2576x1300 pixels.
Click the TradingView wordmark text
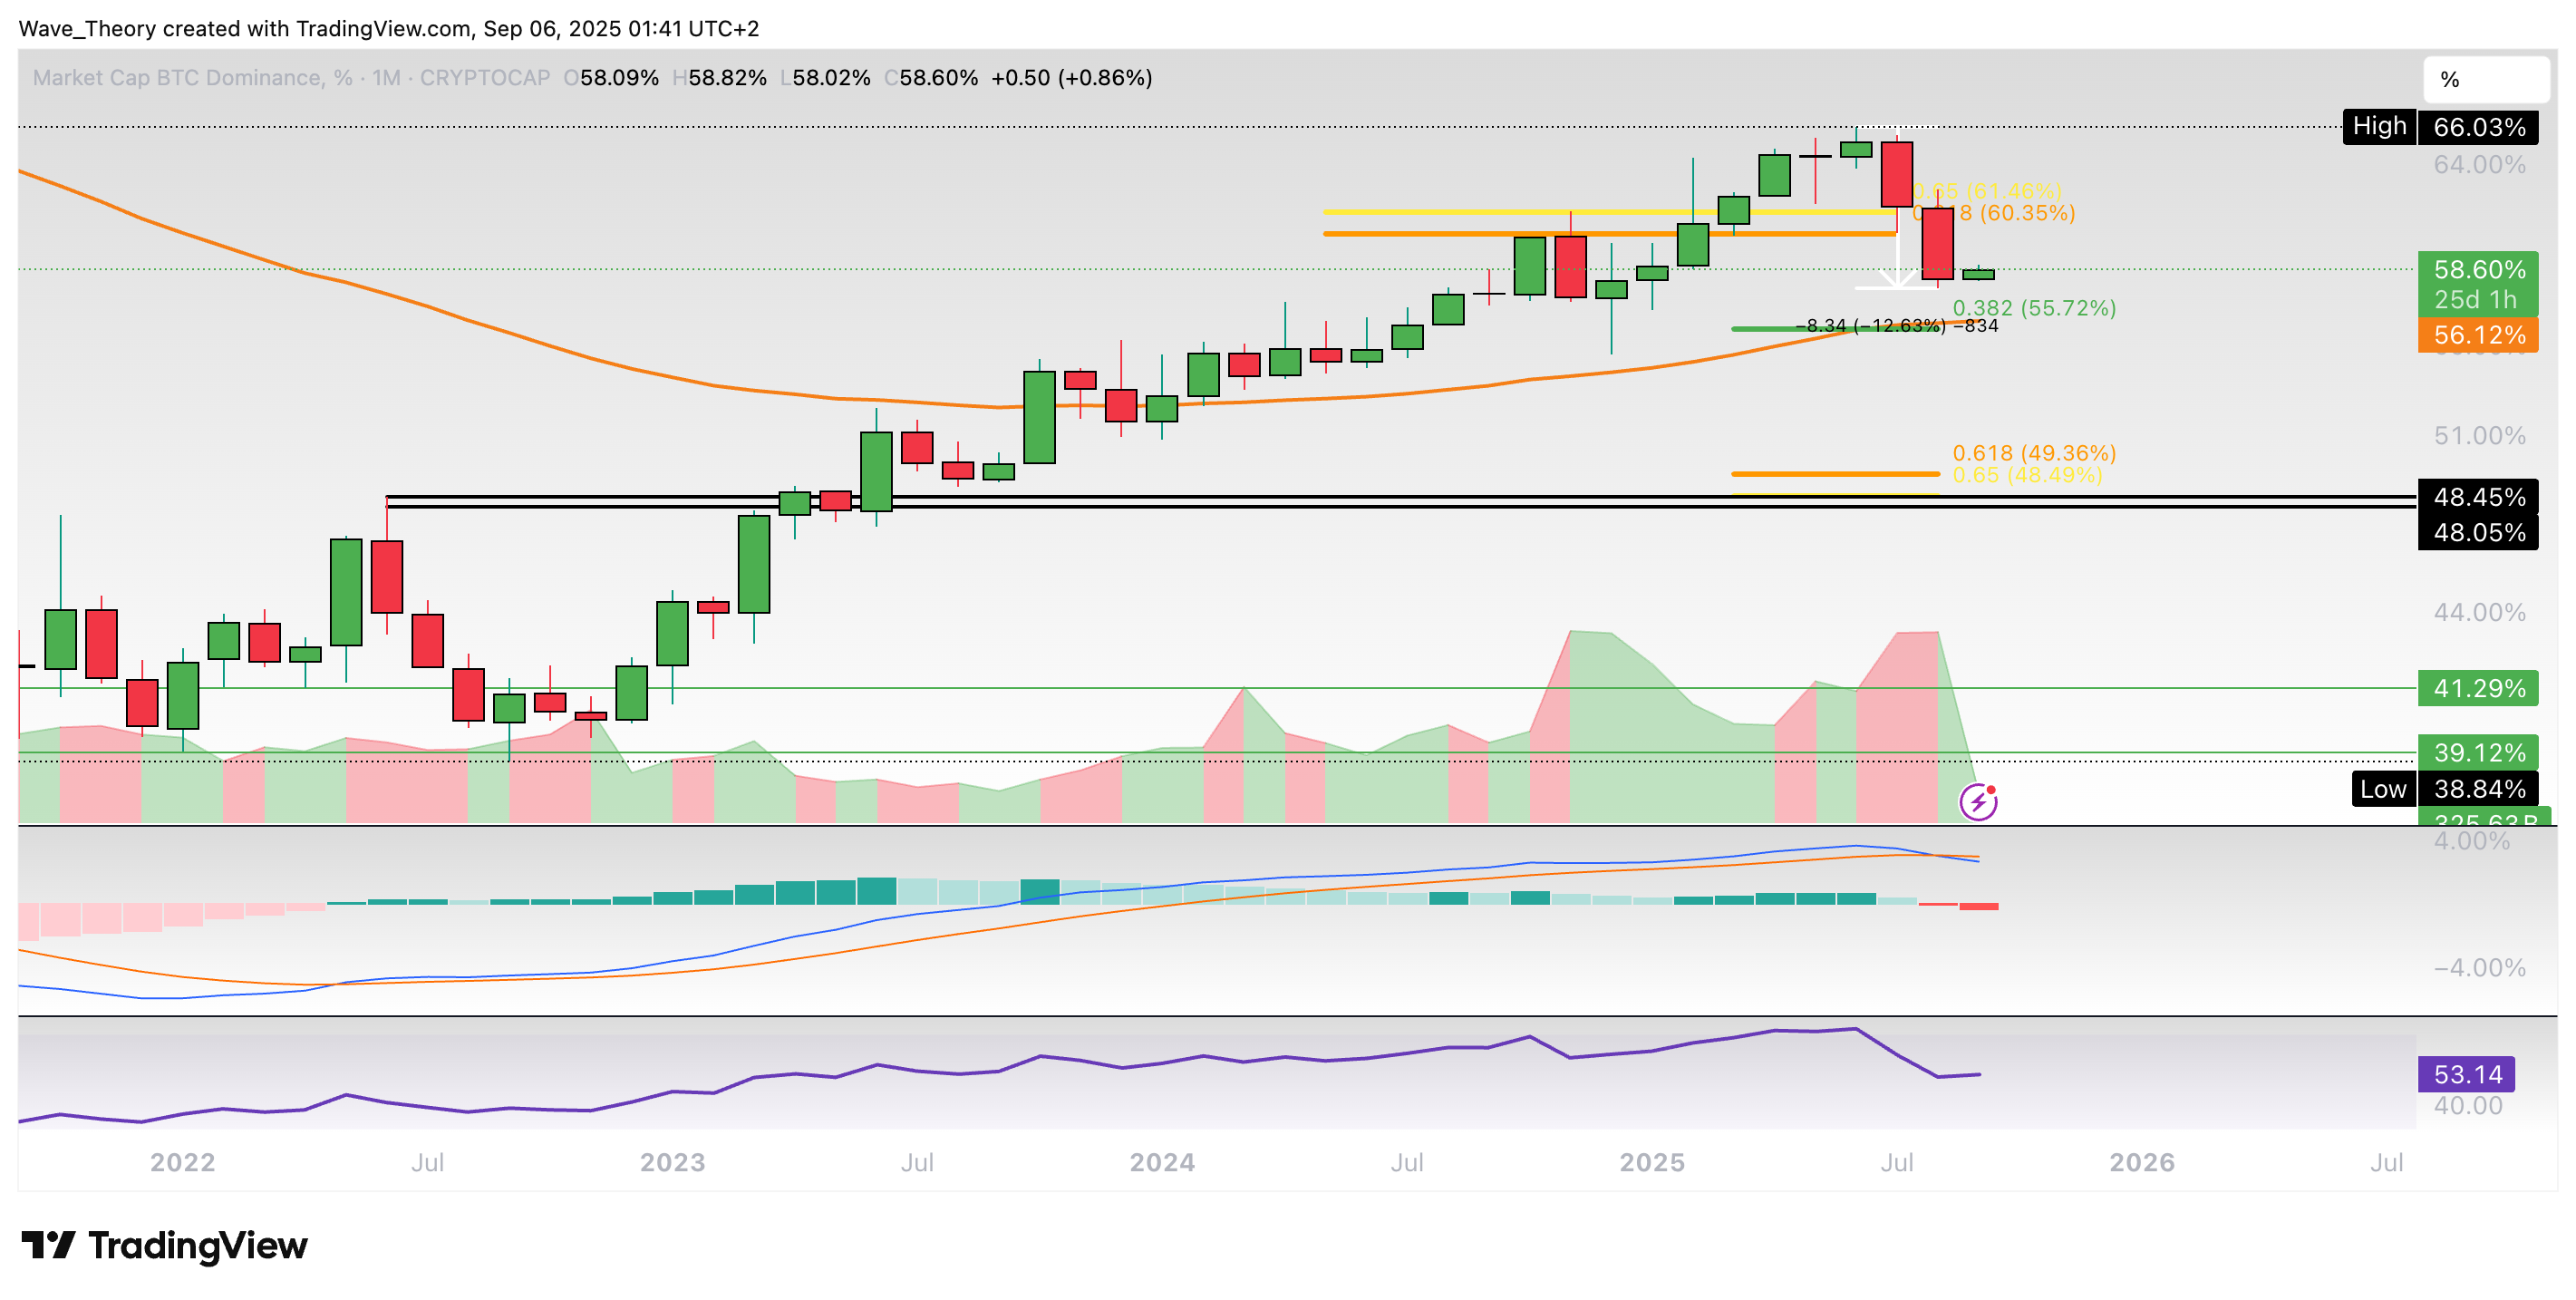coord(198,1245)
